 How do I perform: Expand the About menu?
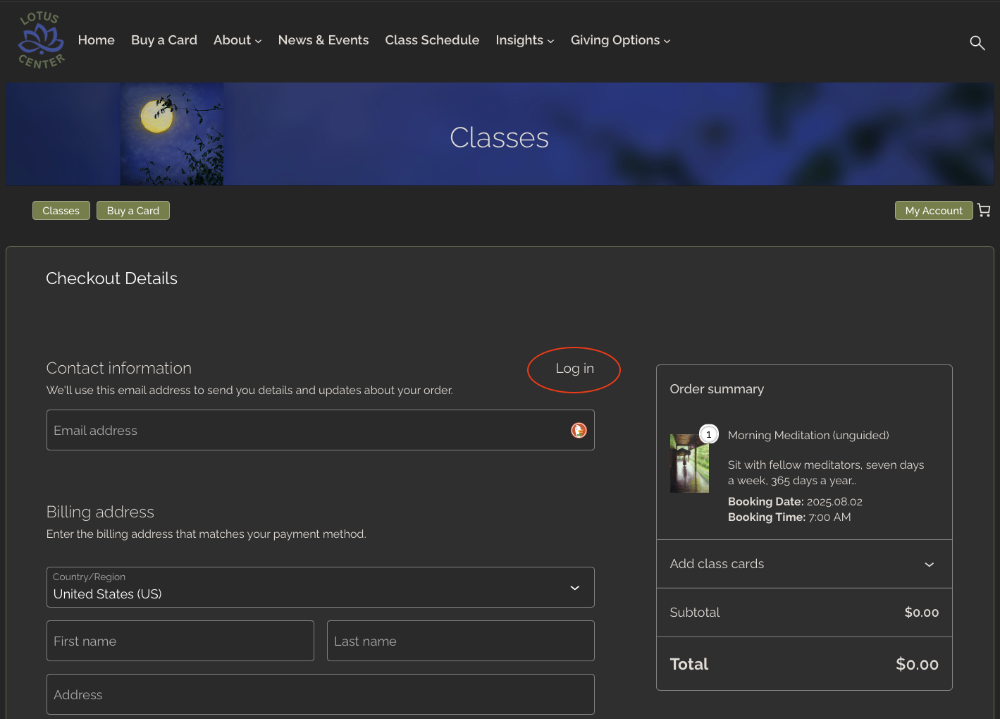[237, 40]
